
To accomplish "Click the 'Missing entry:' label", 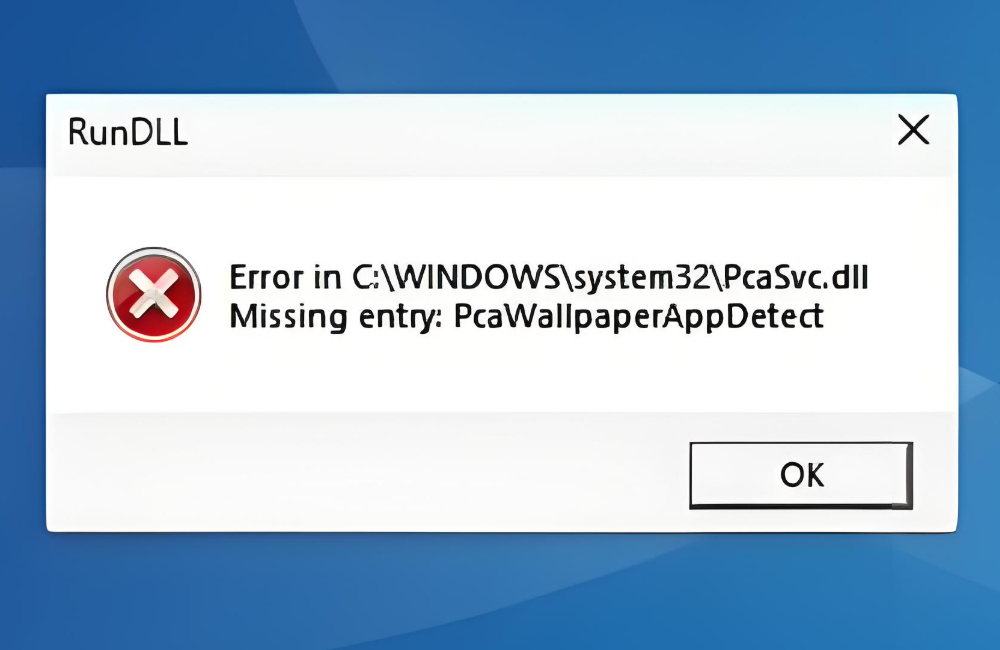I will [335, 317].
